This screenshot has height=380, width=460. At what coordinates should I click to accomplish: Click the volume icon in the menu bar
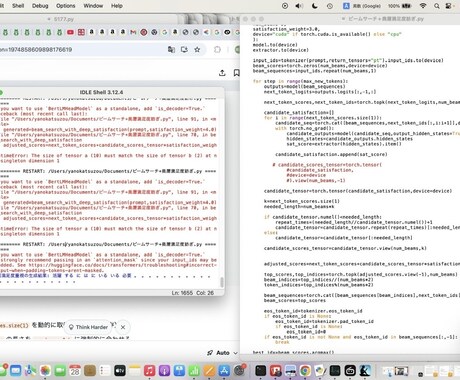pyautogui.click(x=299, y=6)
